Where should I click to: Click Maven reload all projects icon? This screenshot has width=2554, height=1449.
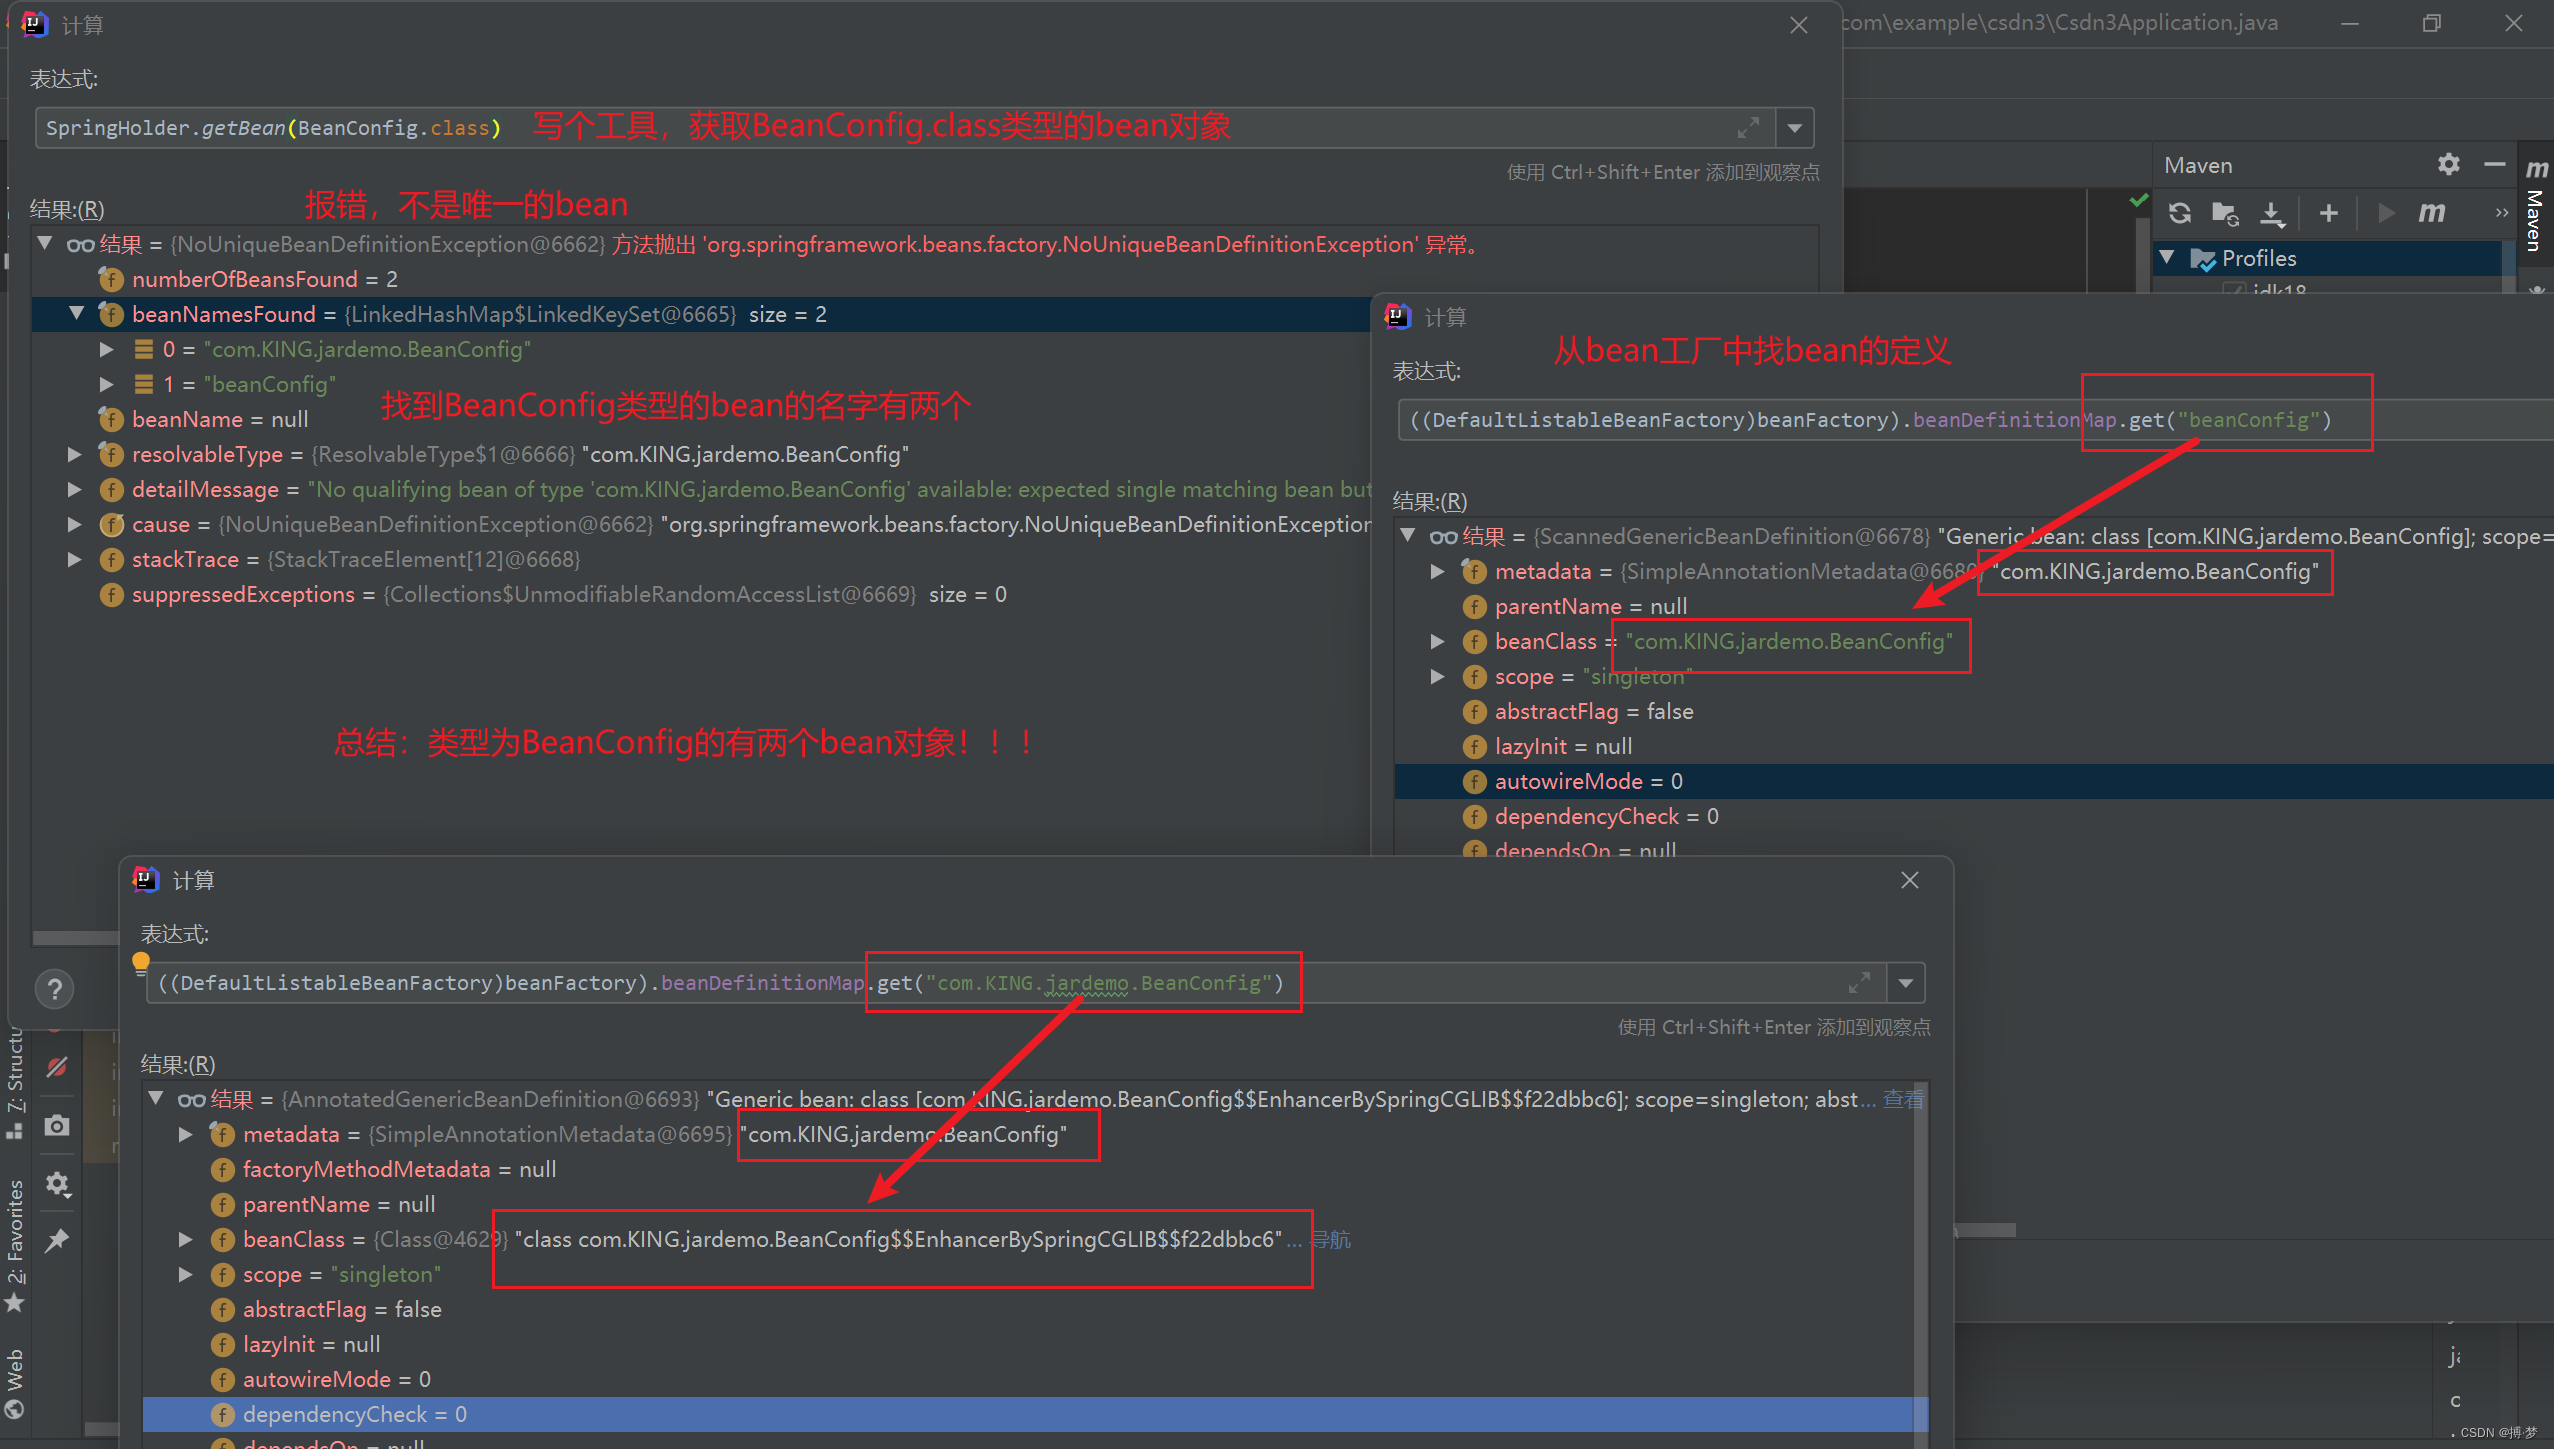tap(2180, 212)
